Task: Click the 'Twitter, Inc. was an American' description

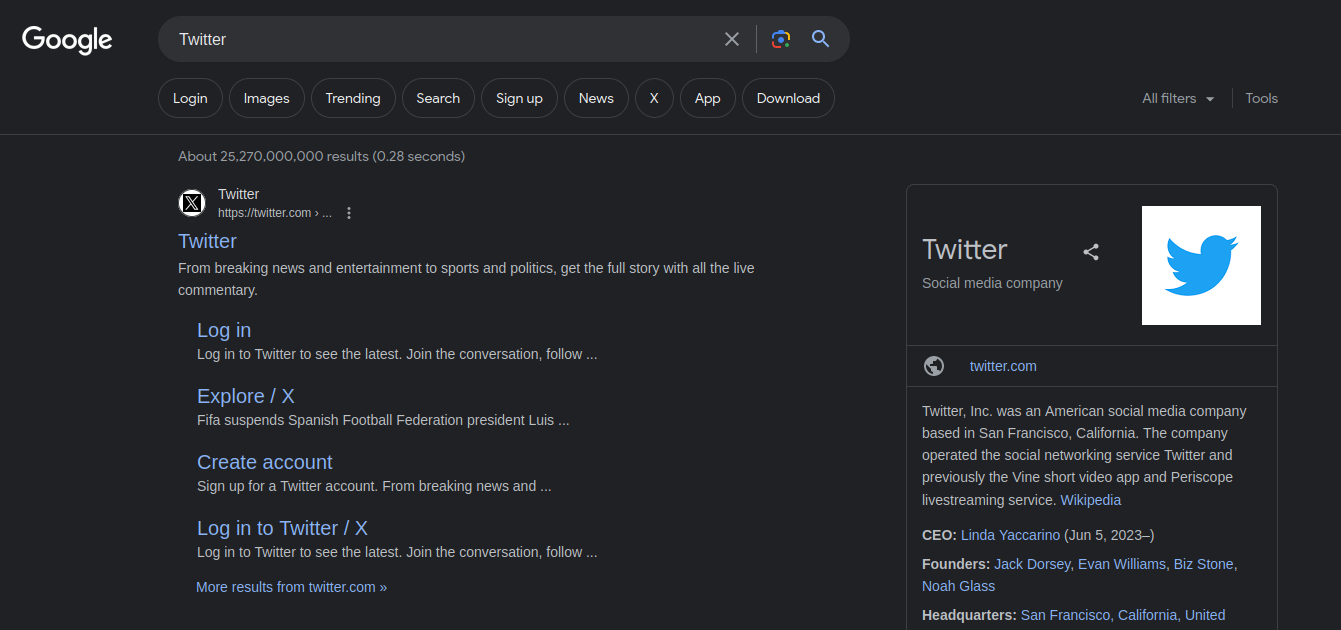Action: pos(1084,455)
